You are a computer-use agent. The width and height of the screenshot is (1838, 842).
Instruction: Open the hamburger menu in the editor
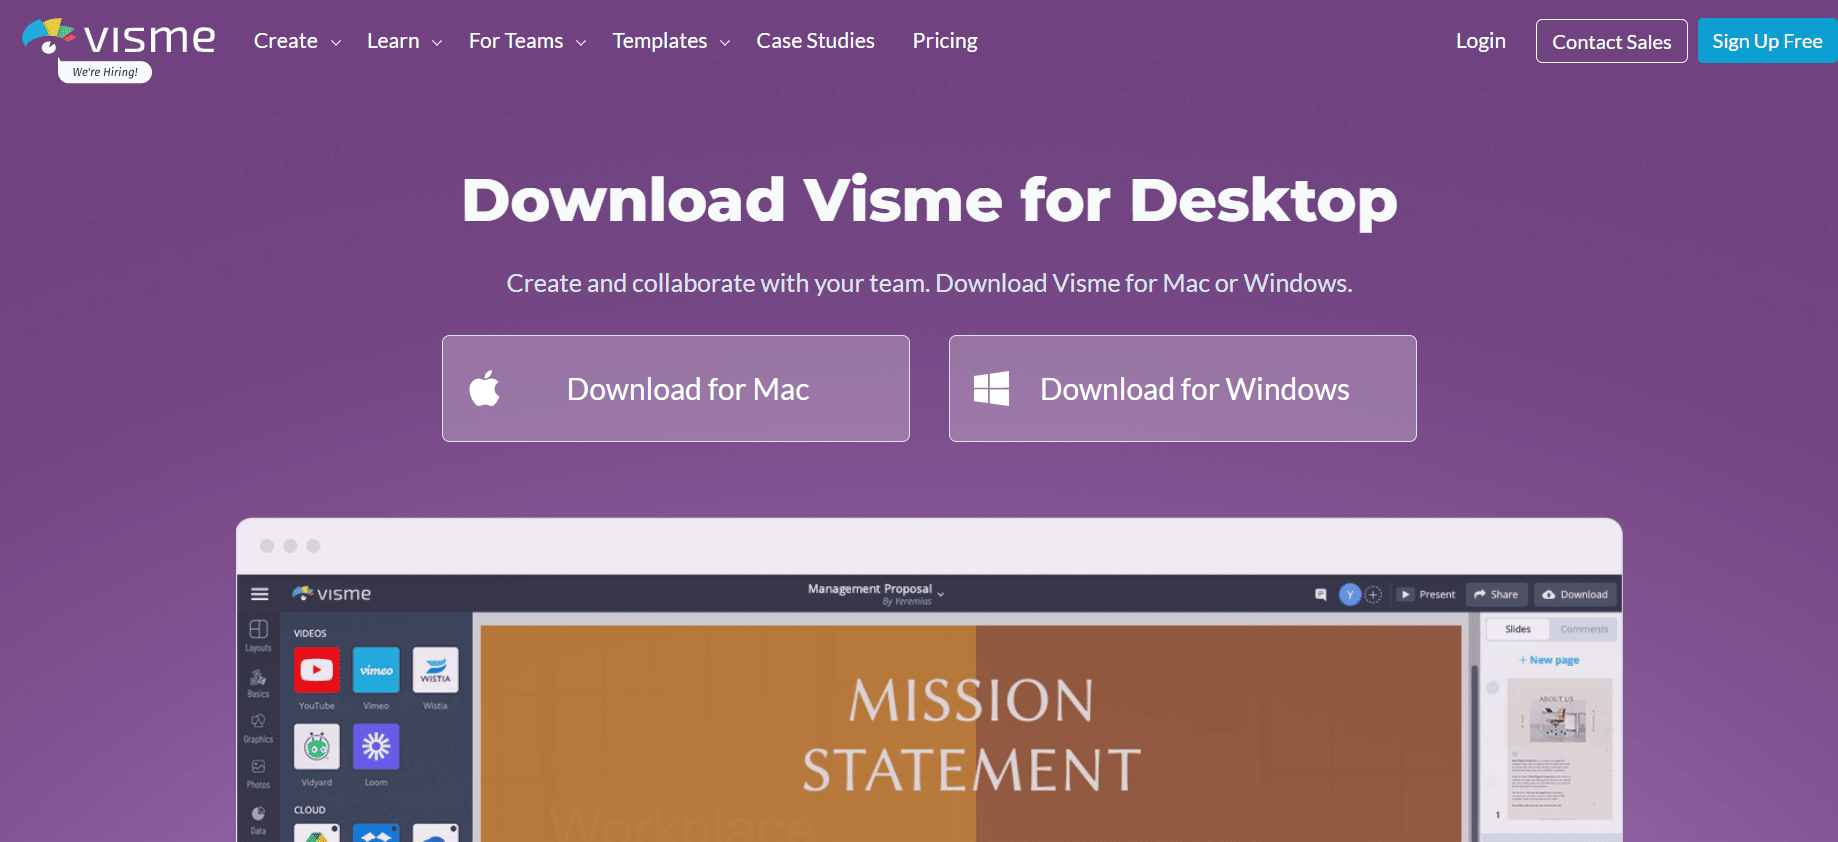point(260,594)
